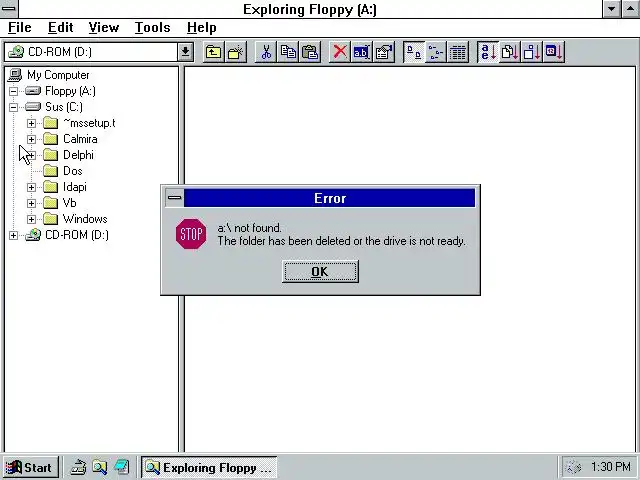Viewport: 640px width, 480px height.
Task: Click the 1:30 PM clock
Action: click(x=611, y=467)
